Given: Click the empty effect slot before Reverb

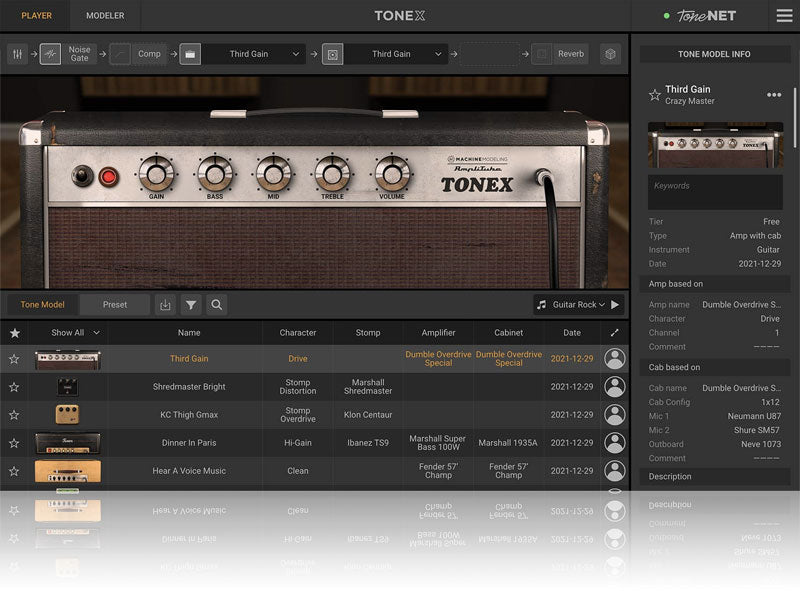Looking at the screenshot, I should (490, 54).
